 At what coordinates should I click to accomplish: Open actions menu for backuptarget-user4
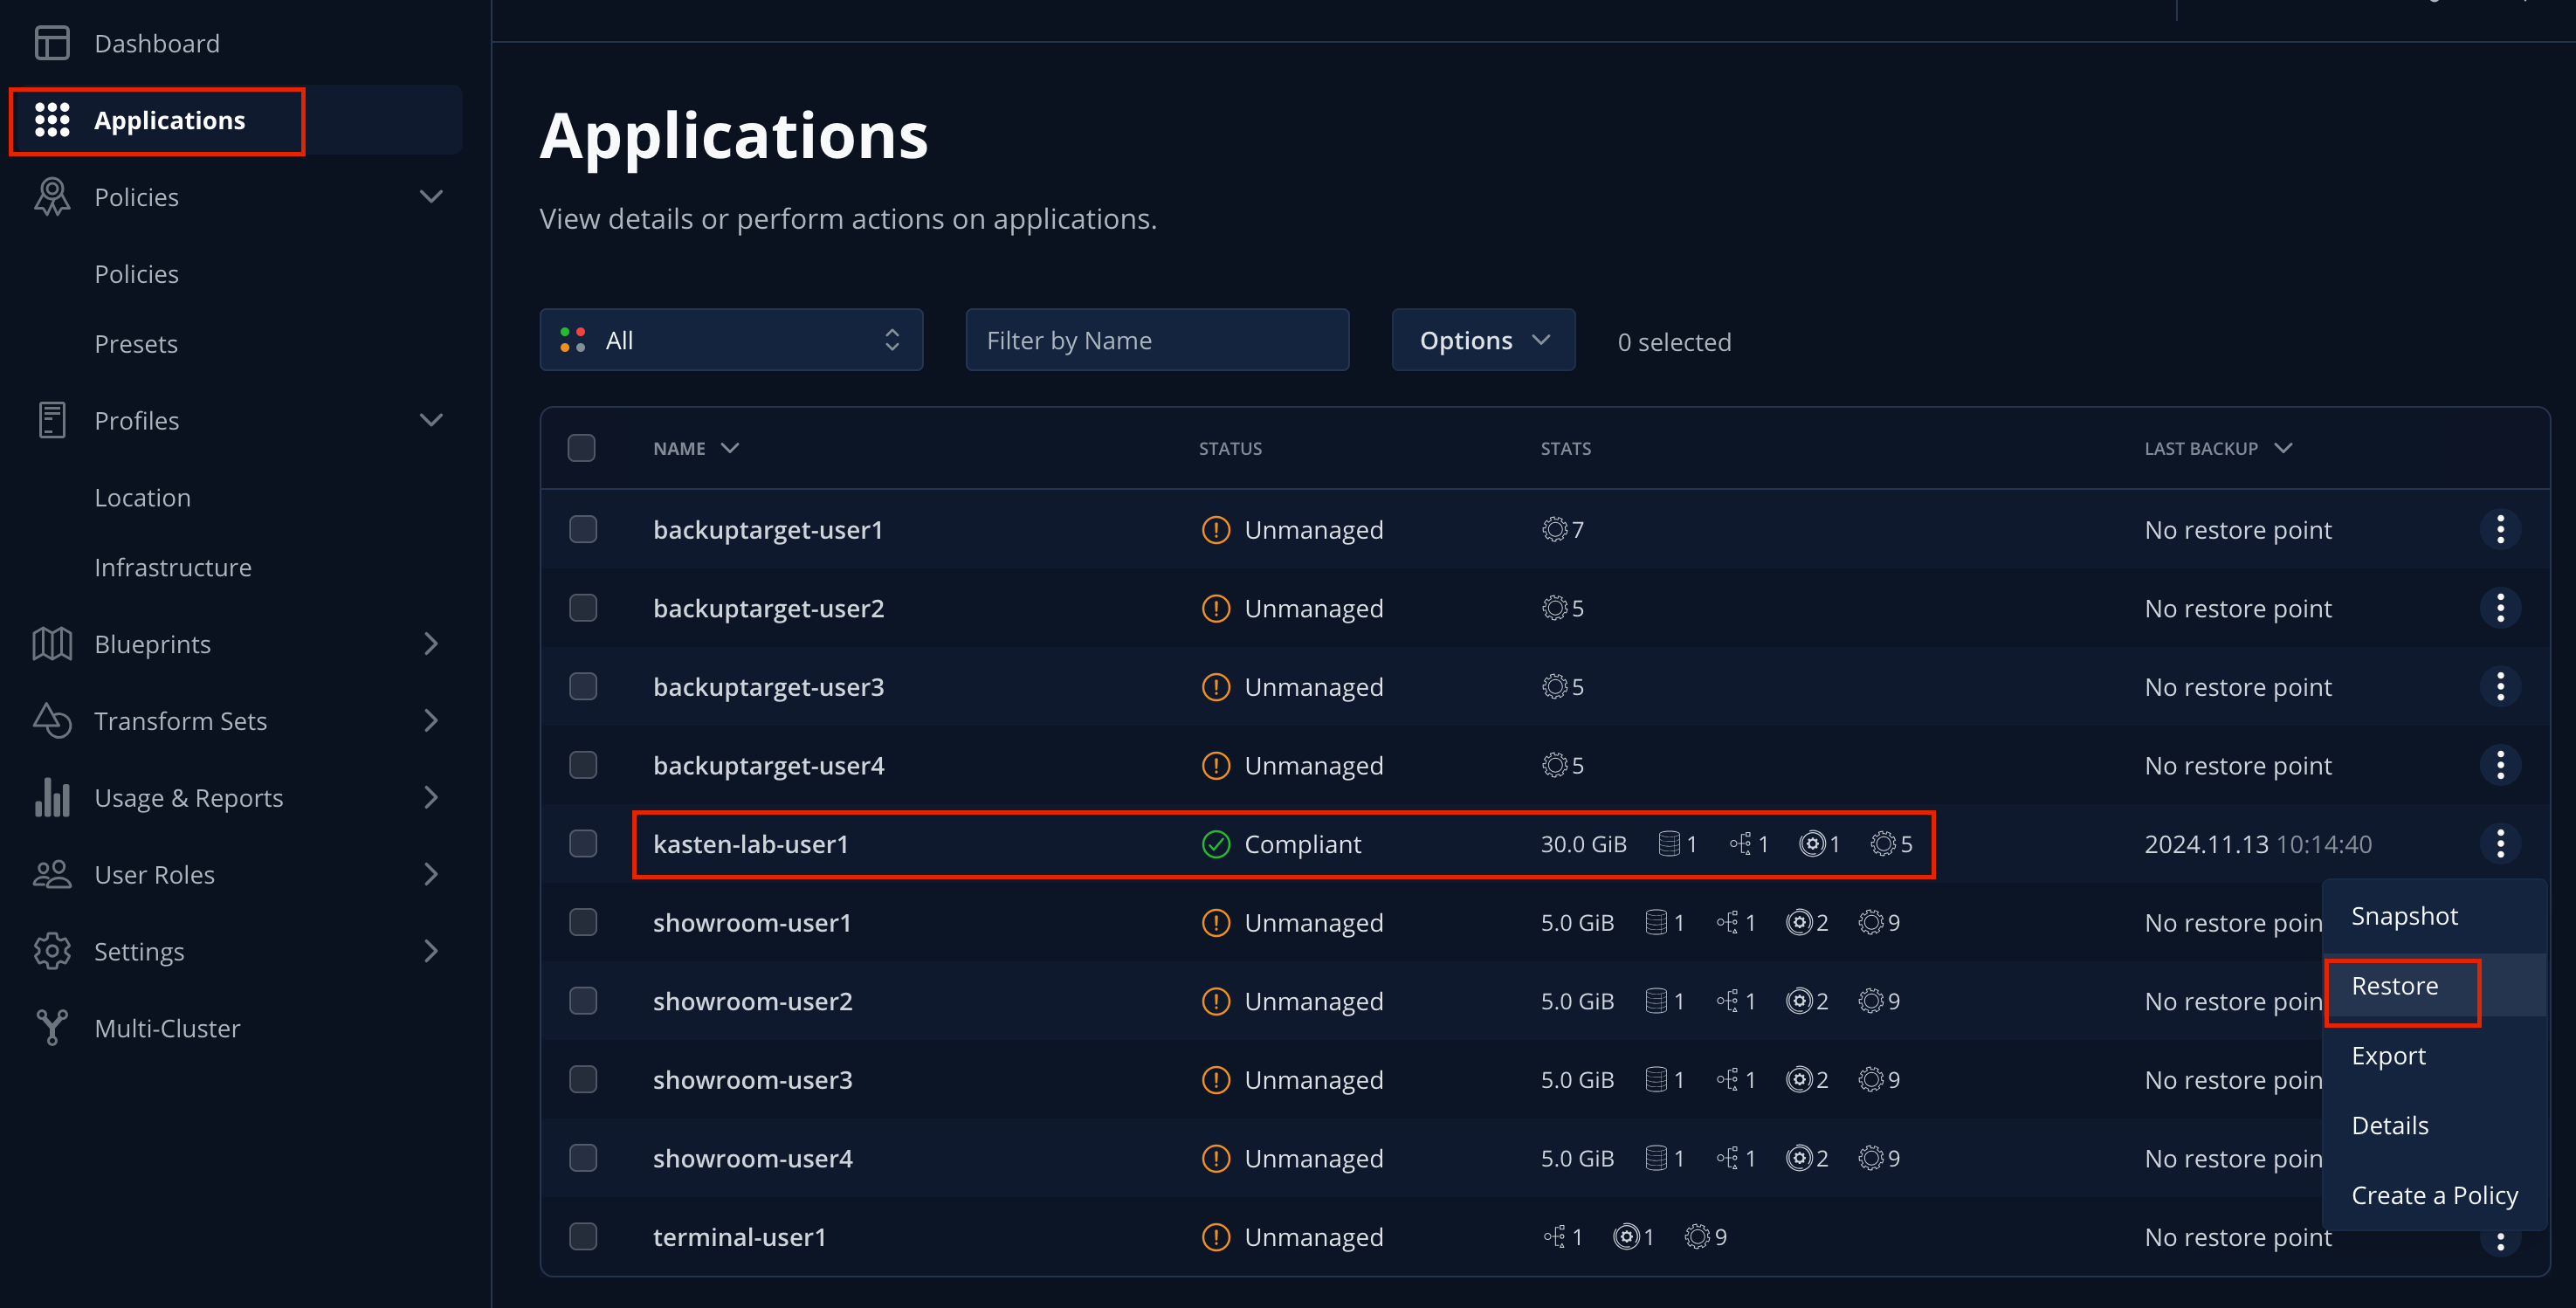[2500, 765]
